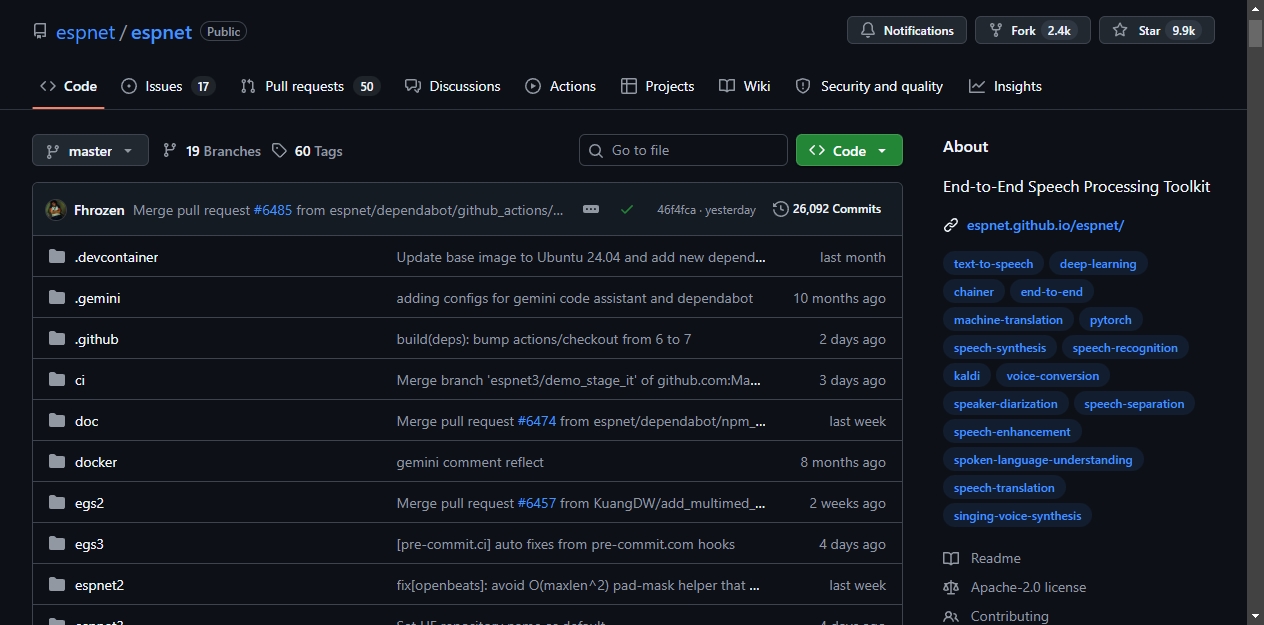The width and height of the screenshot is (1264, 625).
Task: View the 26,092 Commits history
Action: [x=827, y=209]
